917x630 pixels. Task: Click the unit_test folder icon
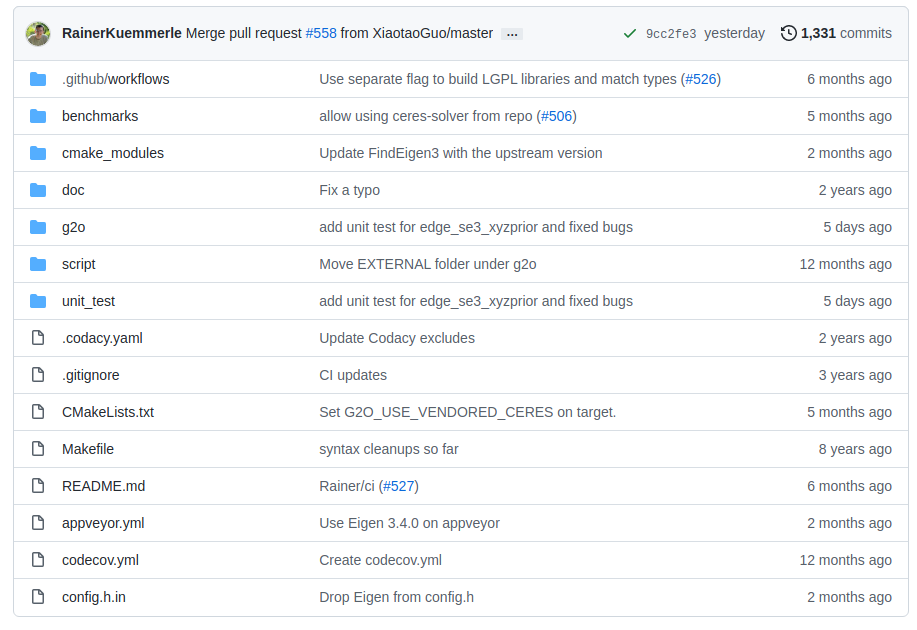38,301
